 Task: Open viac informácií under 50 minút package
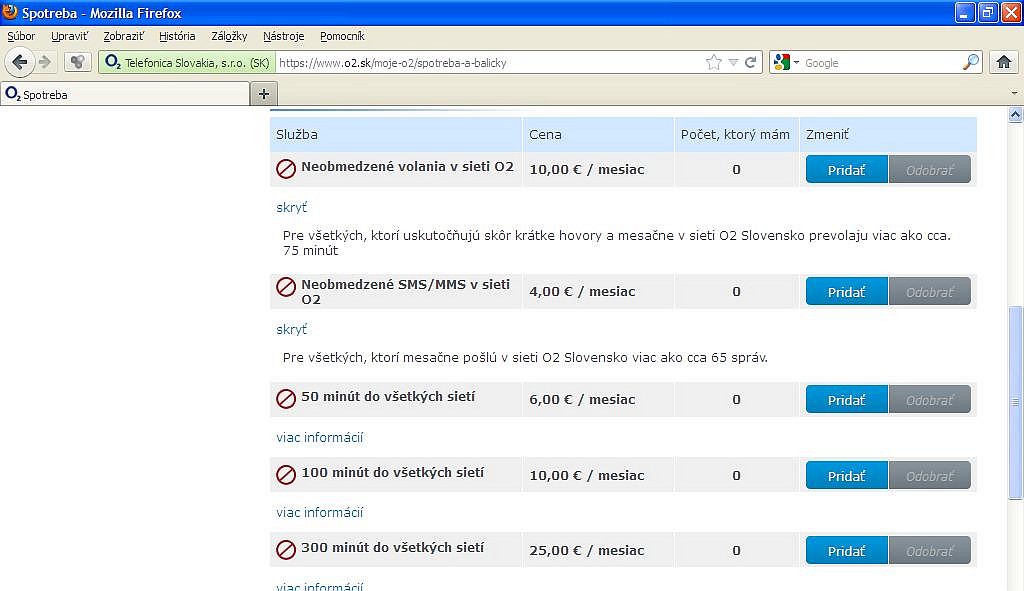319,437
